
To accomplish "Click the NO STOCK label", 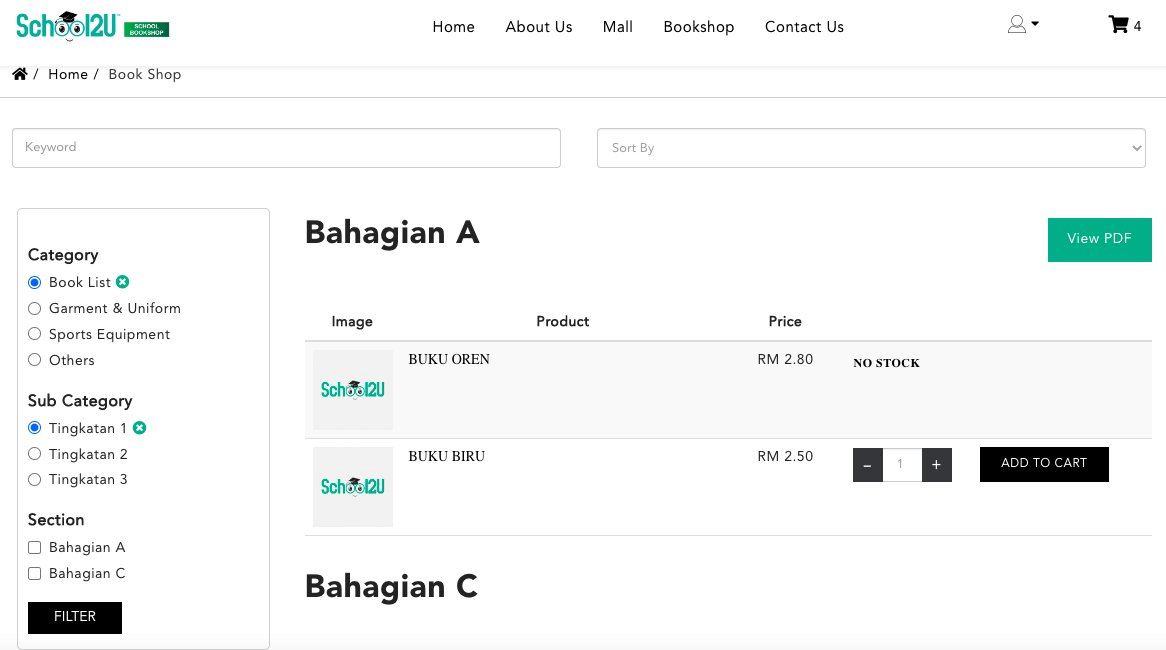I will (886, 363).
